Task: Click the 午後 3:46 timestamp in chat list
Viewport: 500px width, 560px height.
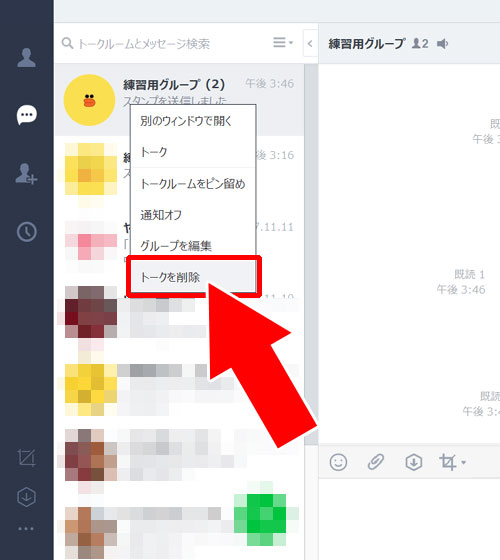Action: tap(270, 84)
